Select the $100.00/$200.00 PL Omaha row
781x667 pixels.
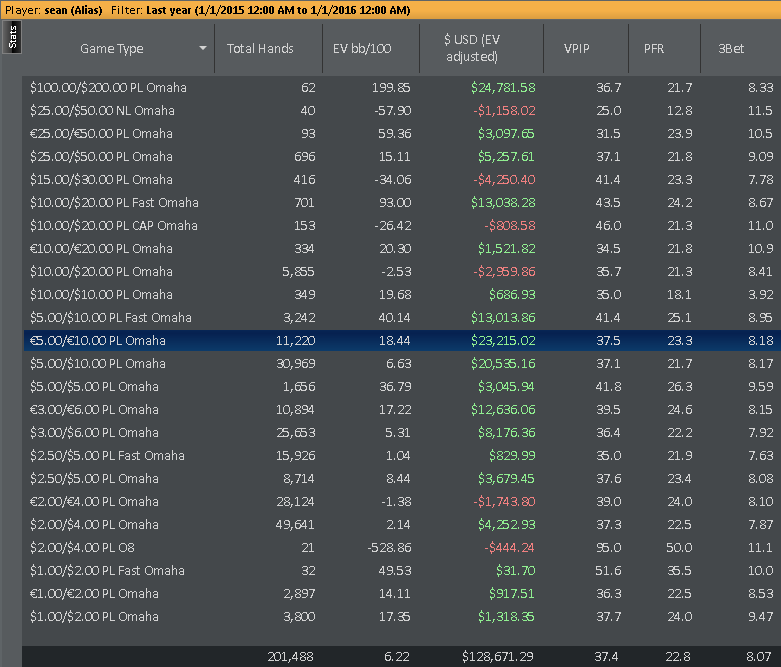(x=108, y=88)
